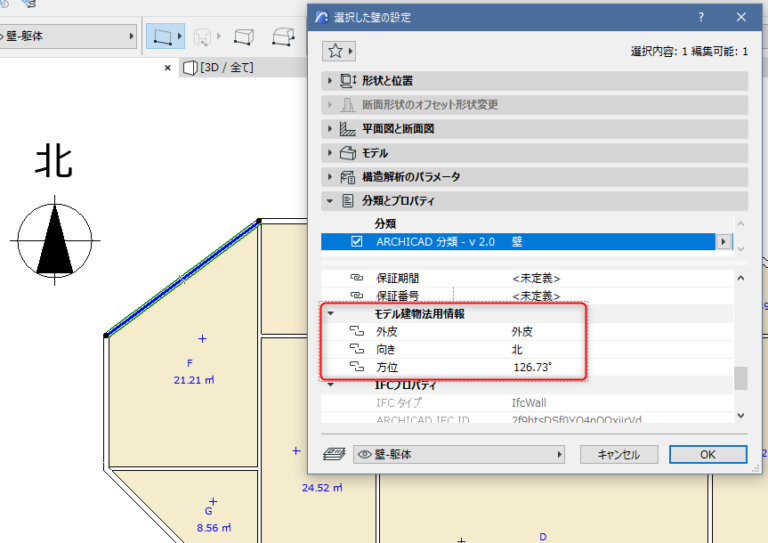This screenshot has height=543, width=768.
Task: Click the classification and properties icon
Action: coord(348,201)
